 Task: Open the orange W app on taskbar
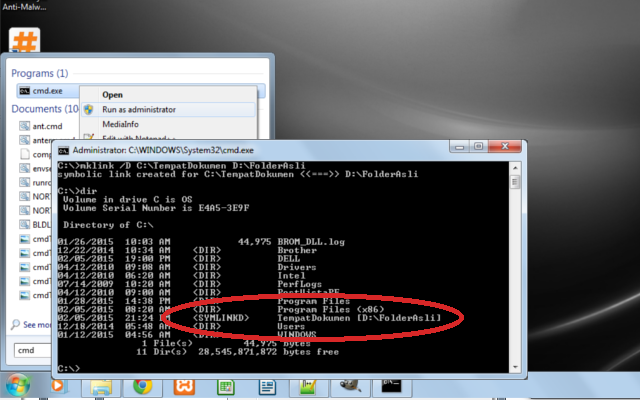185,386
